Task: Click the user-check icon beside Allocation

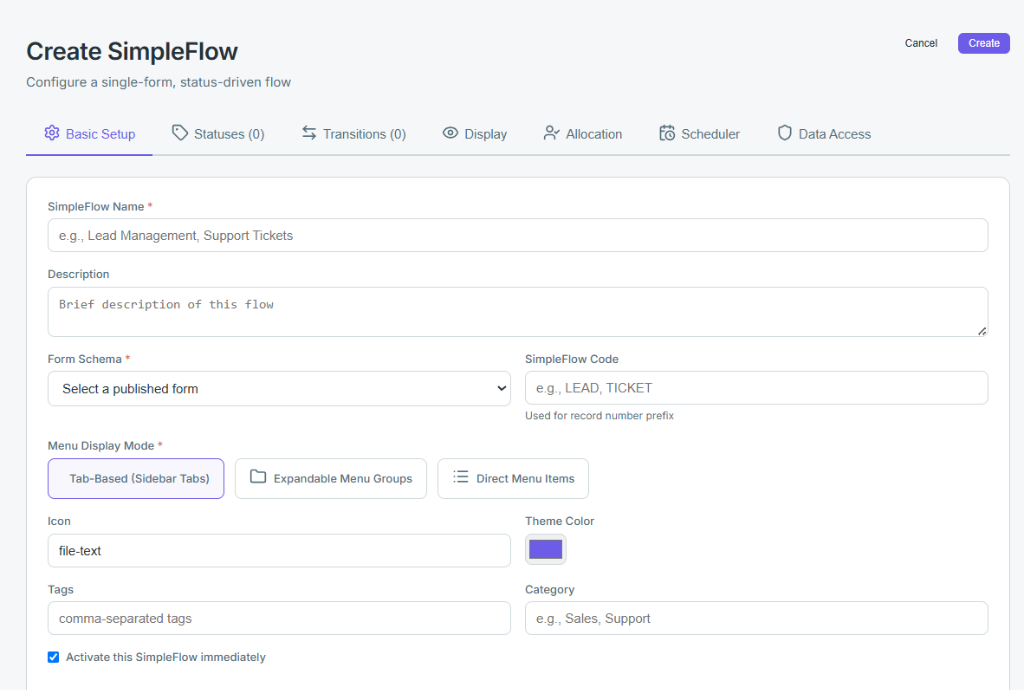Action: [551, 133]
